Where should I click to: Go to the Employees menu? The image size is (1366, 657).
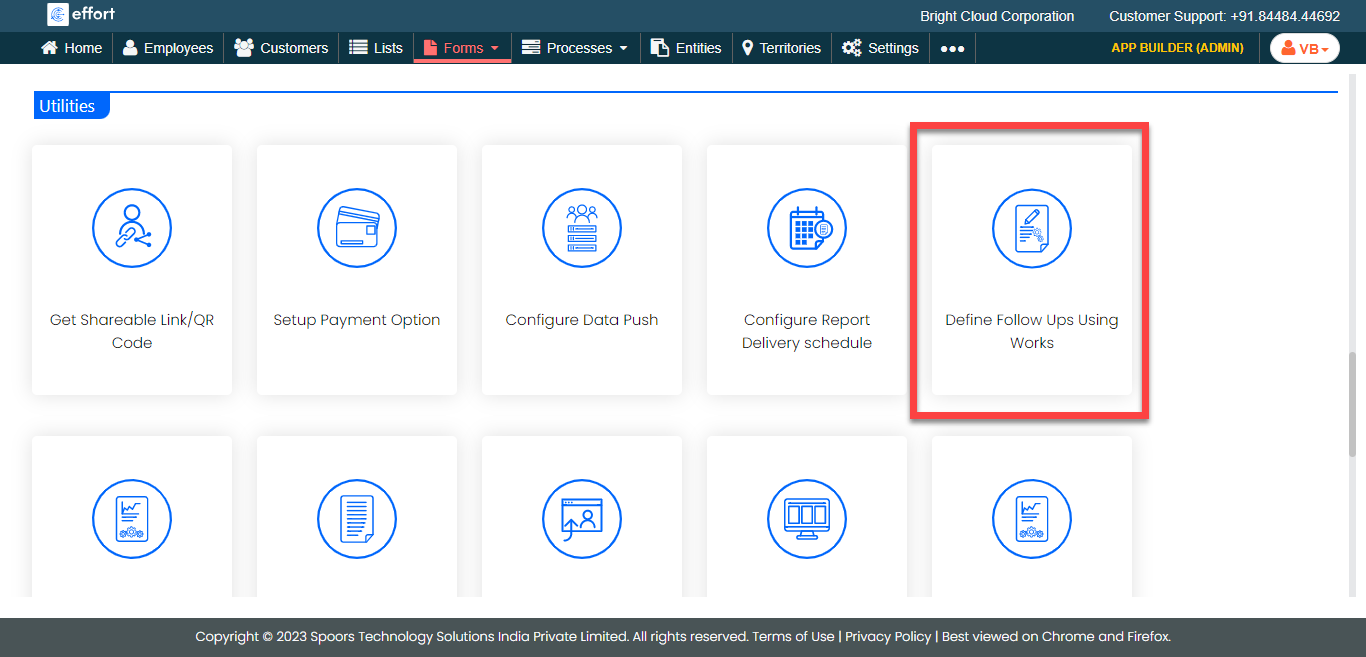168,48
